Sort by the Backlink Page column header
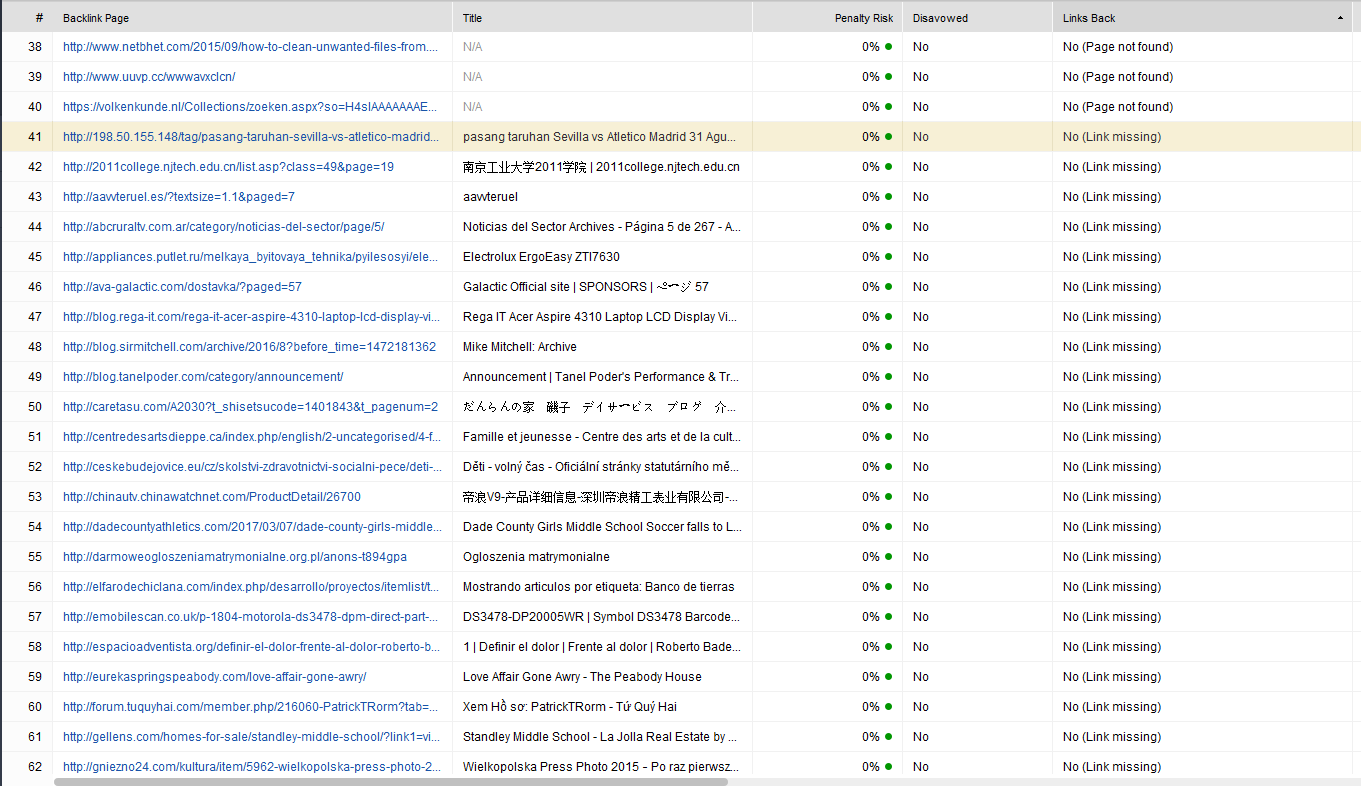The image size is (1361, 786). coord(254,18)
